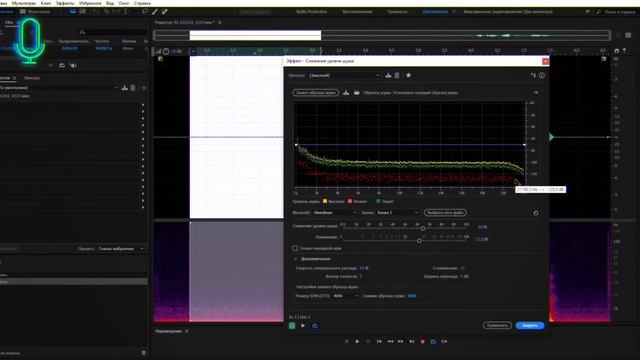Image resolution: width=640 pixels, height=360 pixels.
Task: Switch to Мультитрек view in toolbar
Action: 35,11
